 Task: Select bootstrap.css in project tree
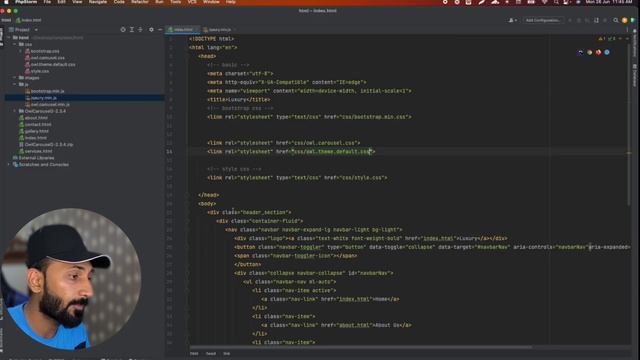click(x=42, y=51)
